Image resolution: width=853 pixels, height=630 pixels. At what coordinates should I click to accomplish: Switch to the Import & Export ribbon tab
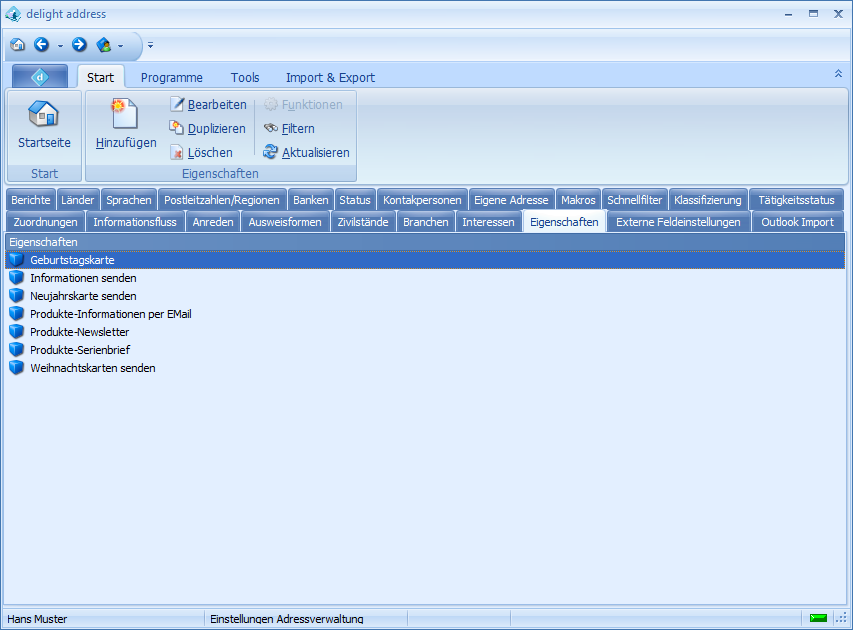click(x=330, y=77)
